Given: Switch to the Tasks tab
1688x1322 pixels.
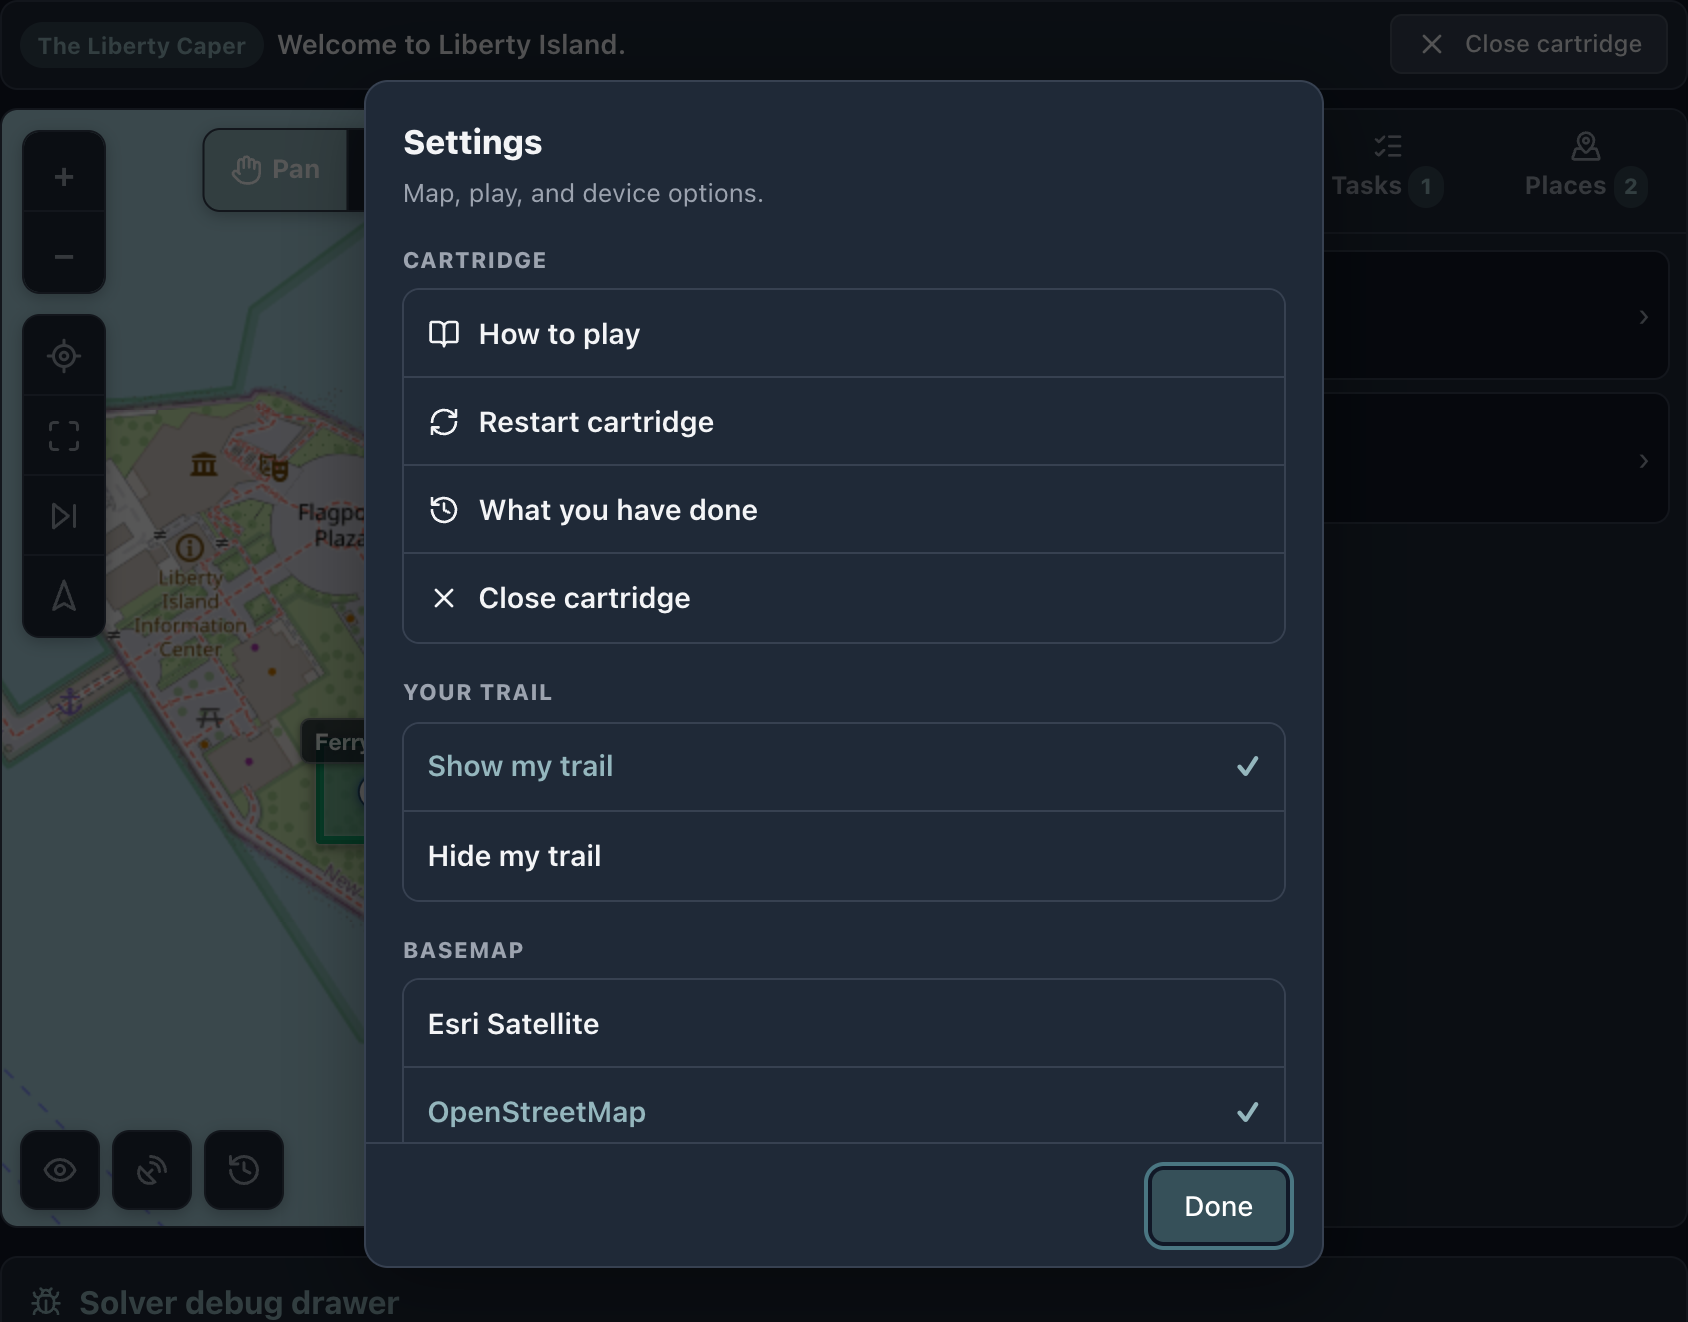Looking at the screenshot, I should [x=1388, y=169].
